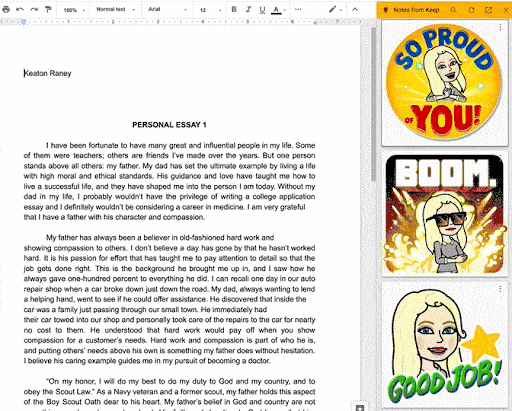Viewport: 512px width, 411px height.
Task: Click the Print icon
Action: click(6, 9)
